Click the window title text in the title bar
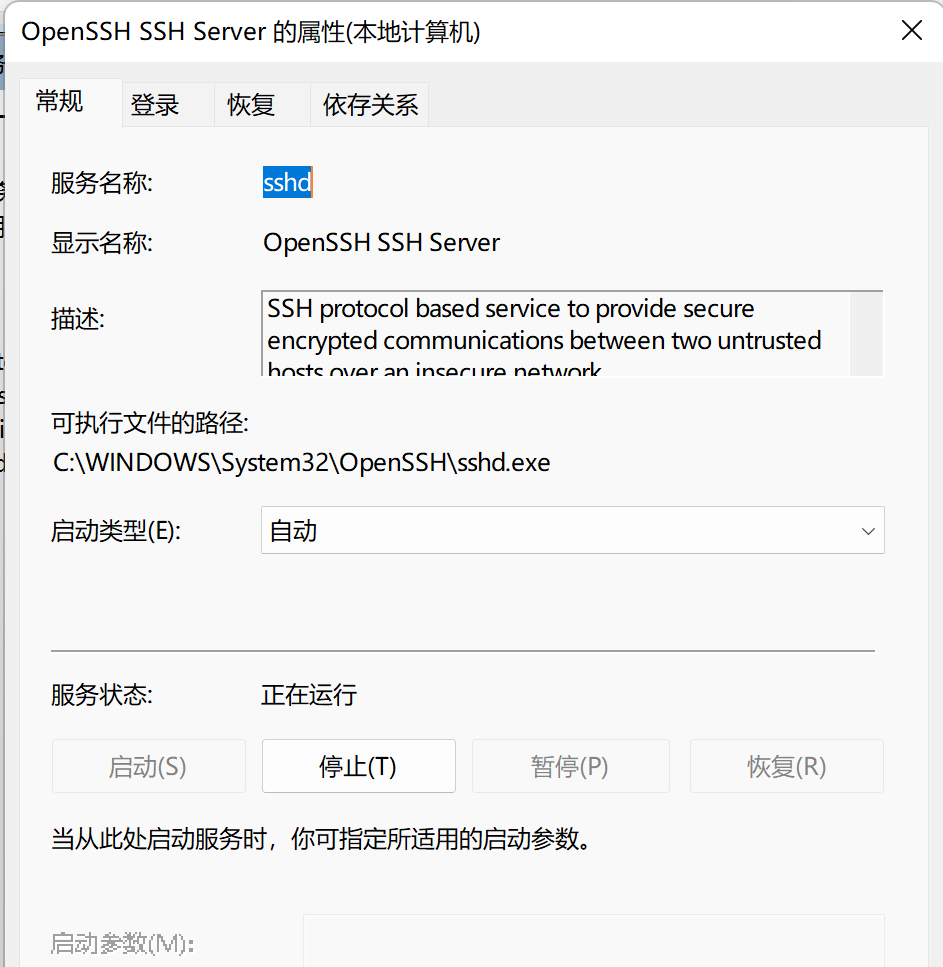Screen dimensions: 943x967 (x=251, y=32)
